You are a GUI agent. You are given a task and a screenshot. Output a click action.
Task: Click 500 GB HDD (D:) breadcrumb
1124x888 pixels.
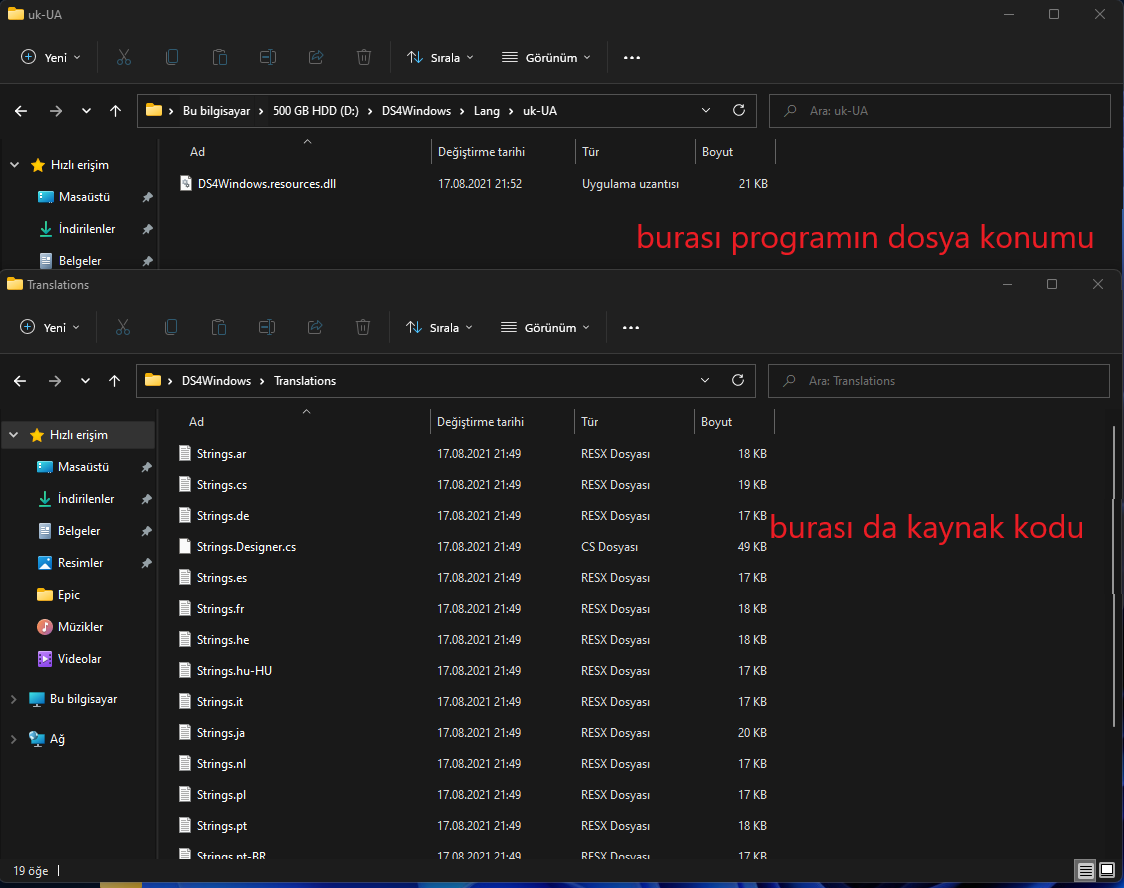316,111
